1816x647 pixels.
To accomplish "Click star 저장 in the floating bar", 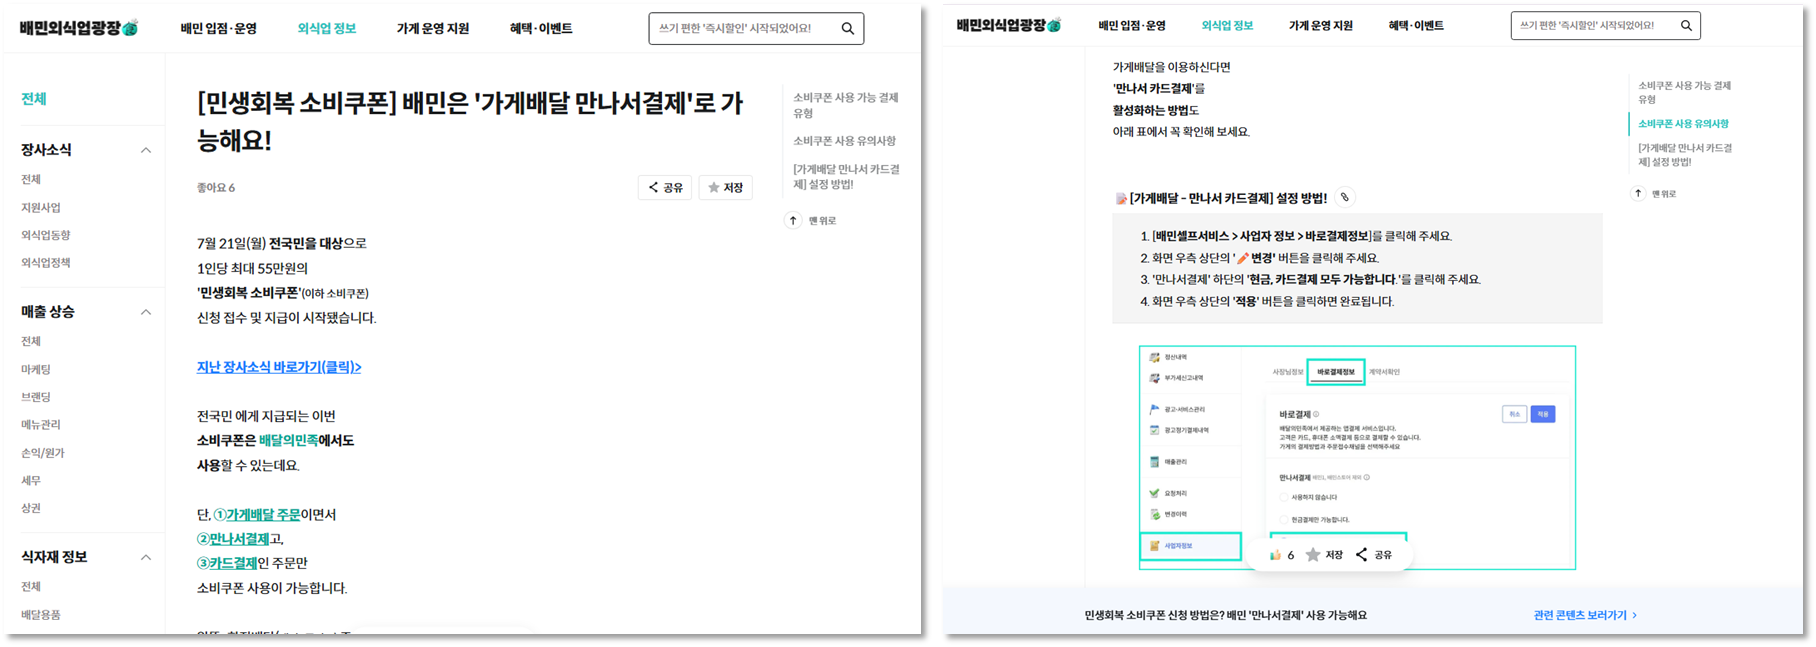I will tap(1323, 554).
